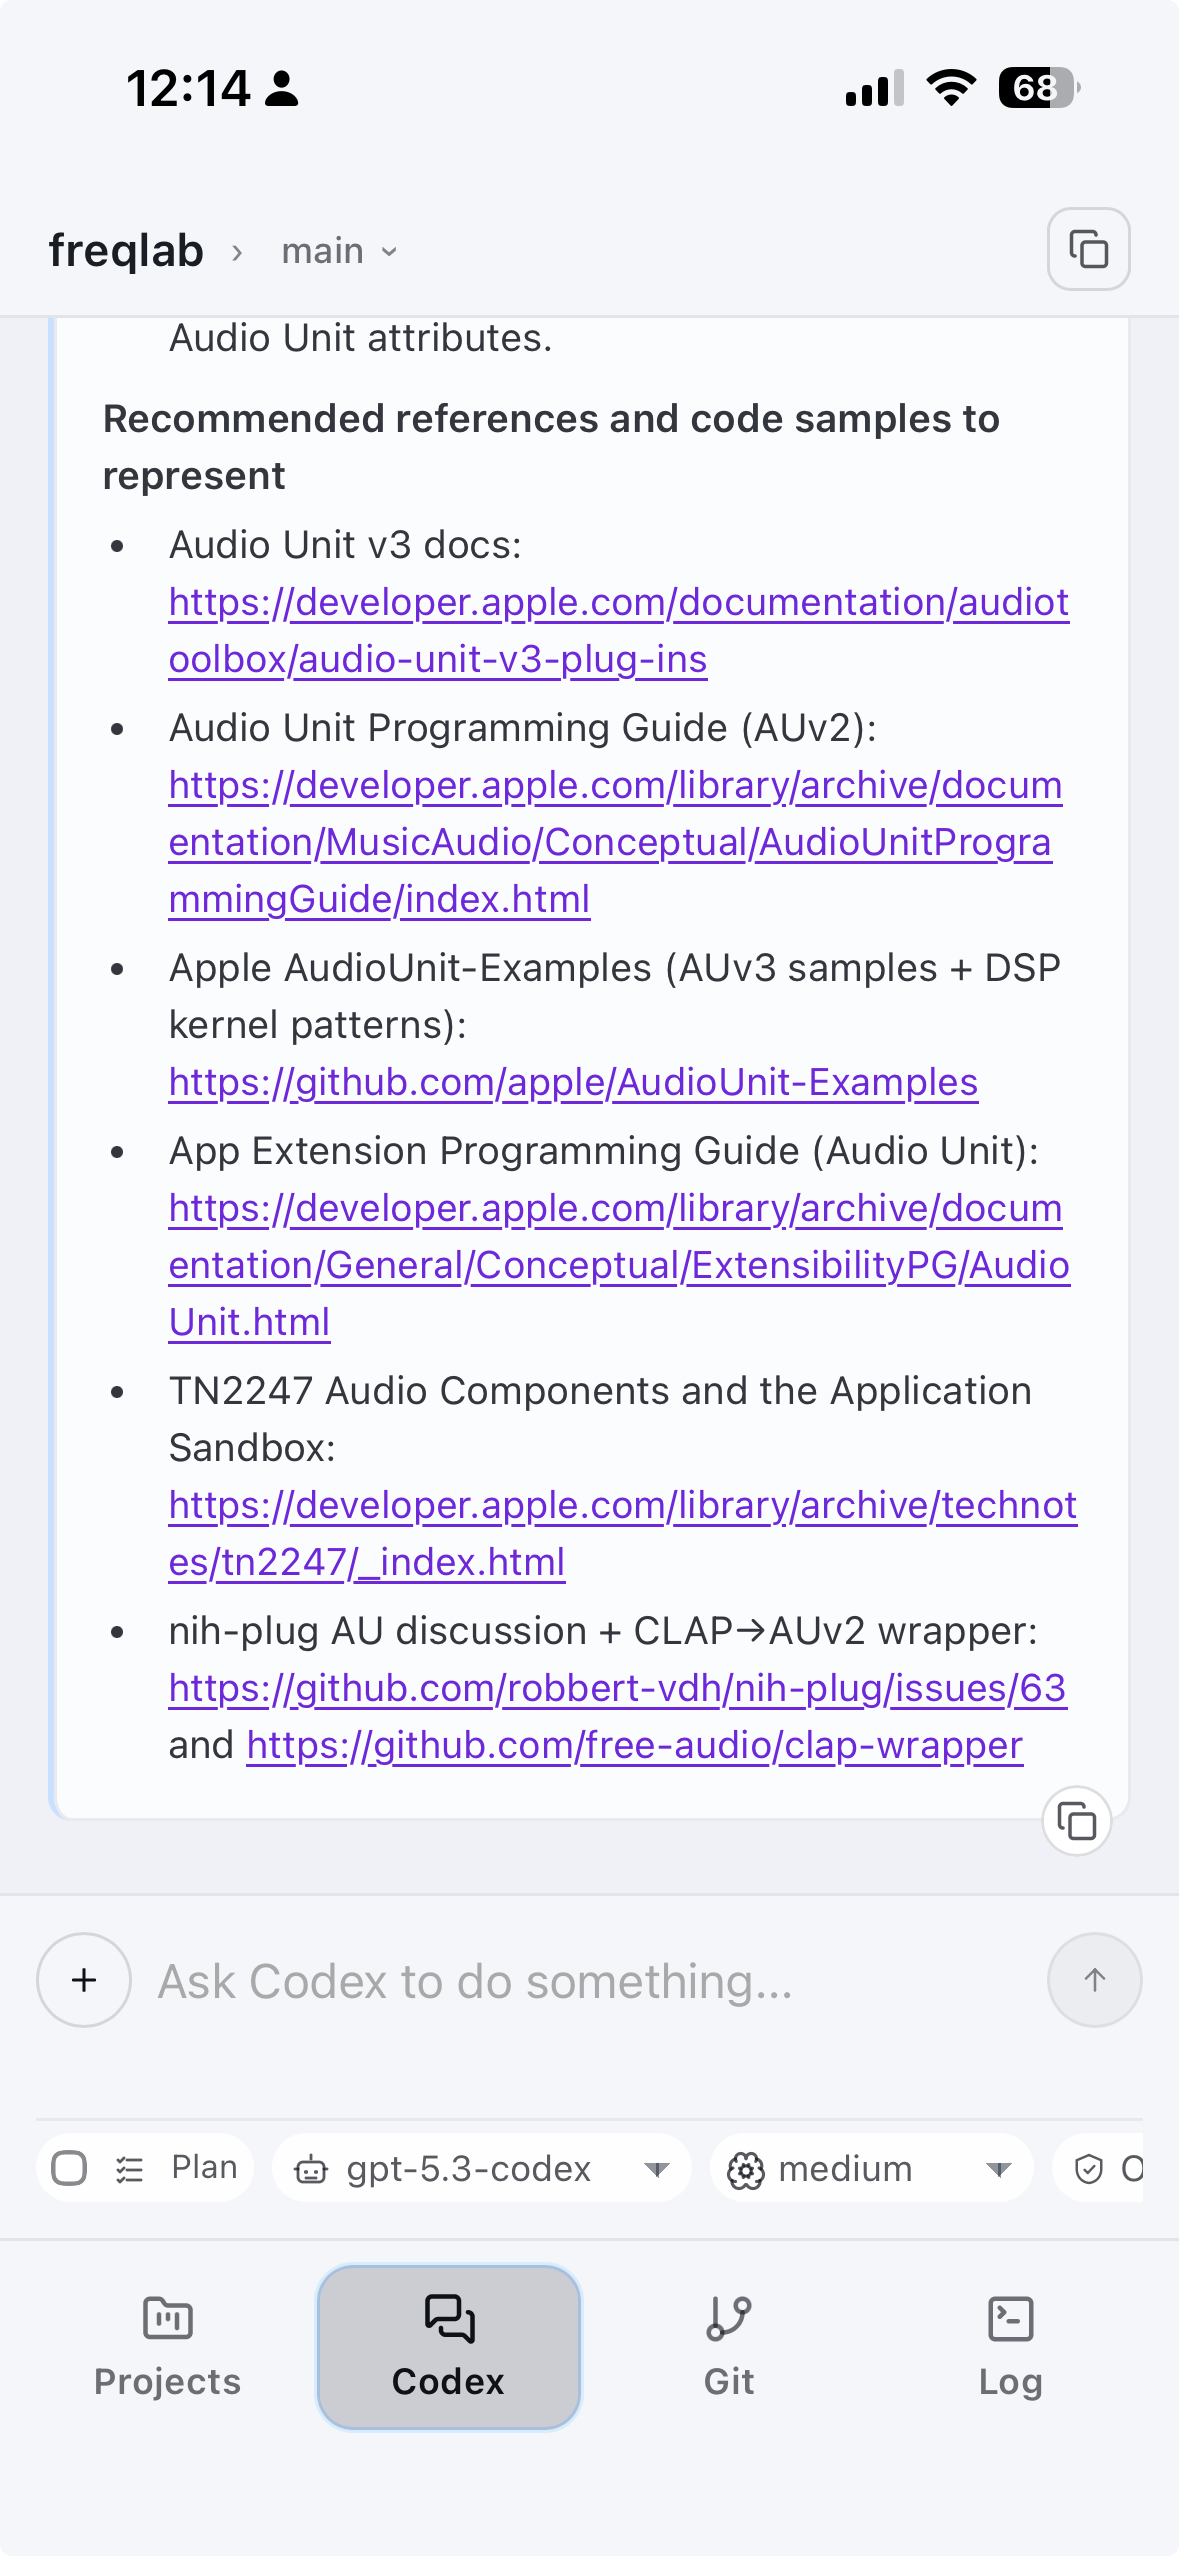The width and height of the screenshot is (1179, 2556).
Task: Tap the shield icon in the options row
Action: click(x=1088, y=2168)
